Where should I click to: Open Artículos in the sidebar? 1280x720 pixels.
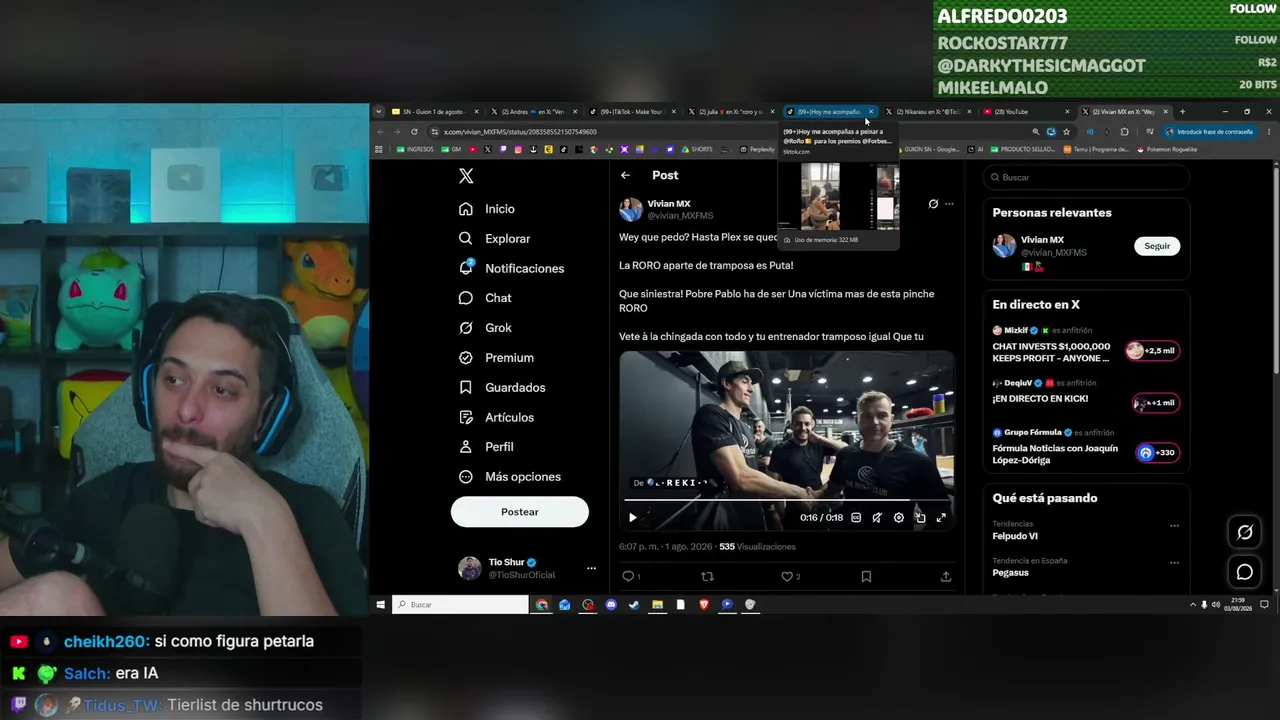(496, 417)
